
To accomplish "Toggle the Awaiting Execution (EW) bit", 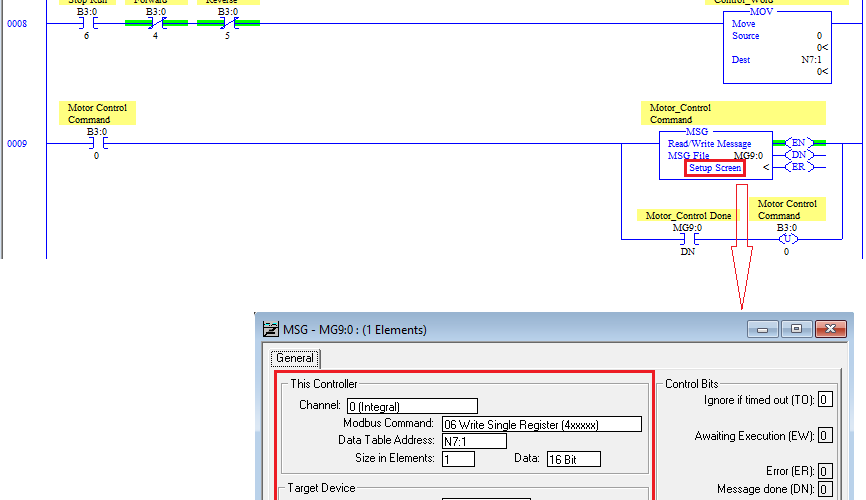I will pos(825,436).
